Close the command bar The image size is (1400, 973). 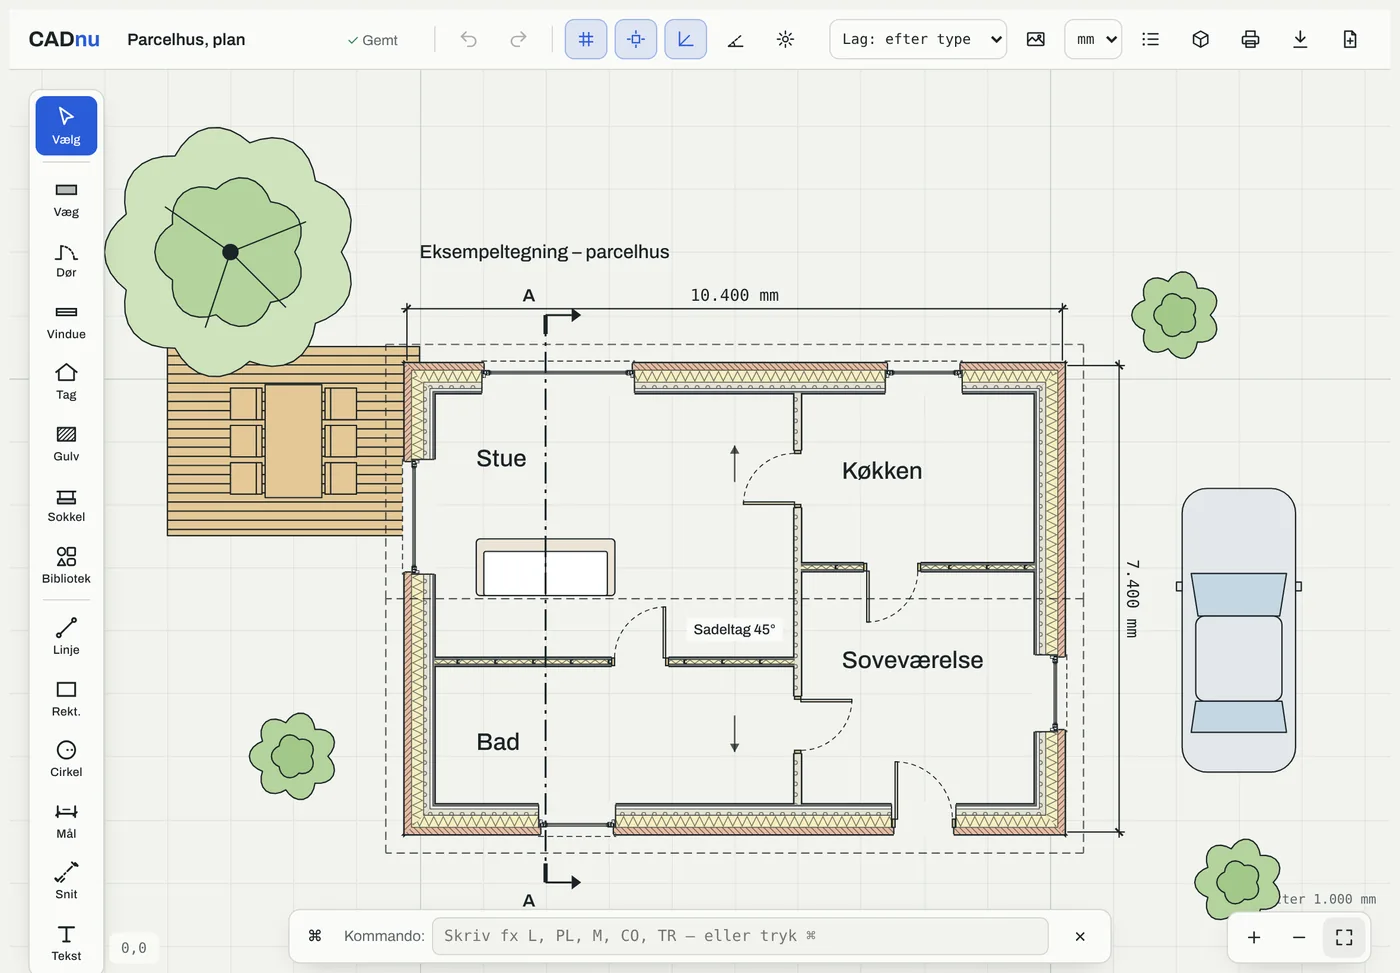click(1080, 937)
